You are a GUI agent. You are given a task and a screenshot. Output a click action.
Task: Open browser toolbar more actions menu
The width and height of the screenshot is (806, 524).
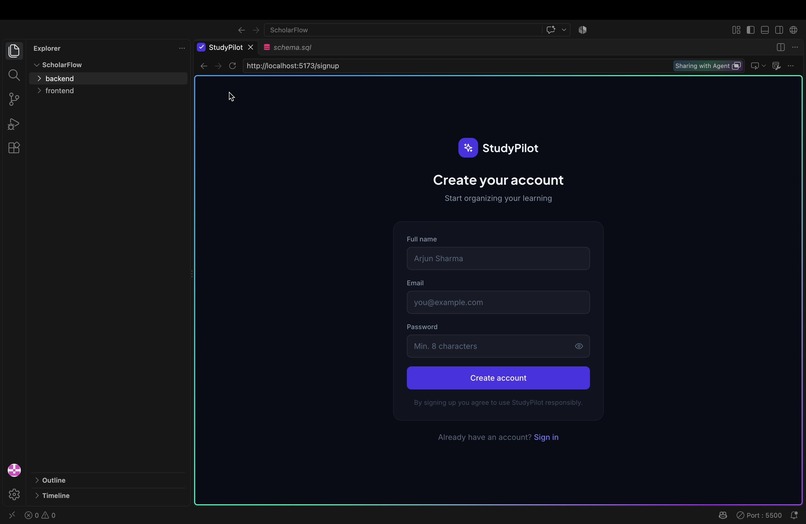[791, 66]
